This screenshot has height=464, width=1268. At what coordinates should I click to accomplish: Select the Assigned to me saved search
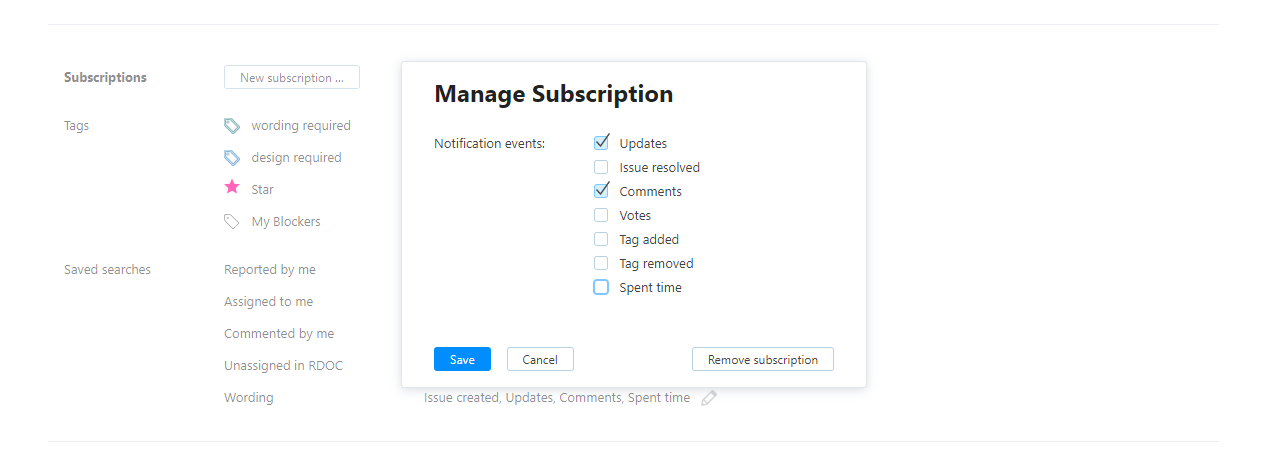[x=268, y=302]
